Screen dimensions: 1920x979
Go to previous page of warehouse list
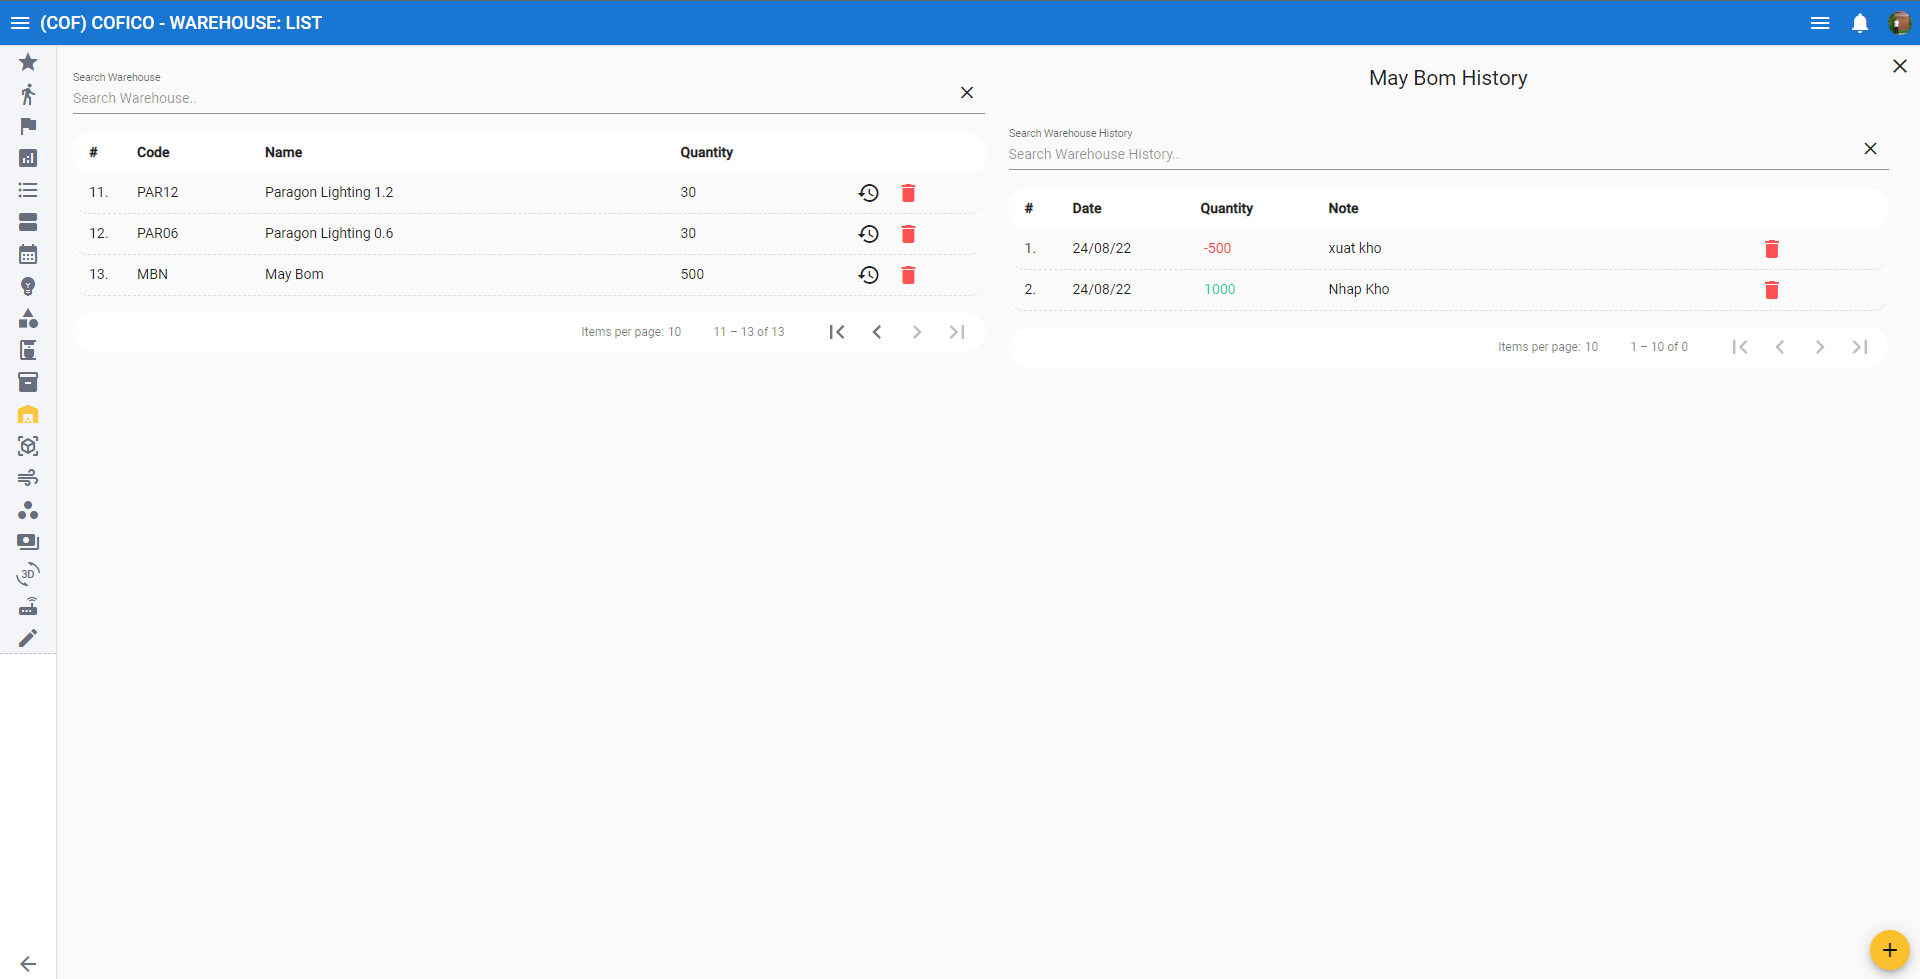(x=876, y=332)
